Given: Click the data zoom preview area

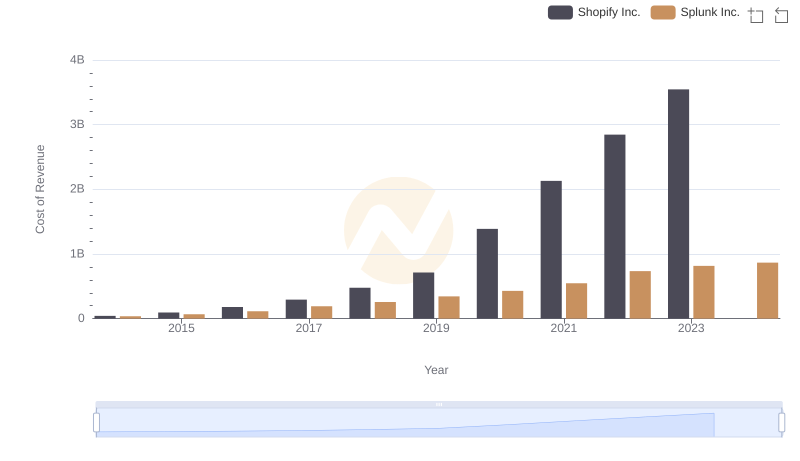Looking at the screenshot, I should (439, 423).
